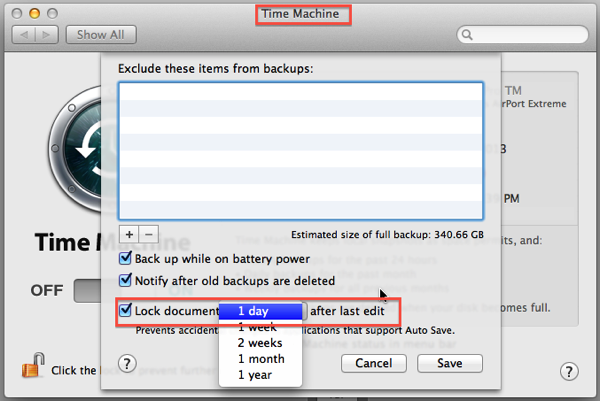600x401 pixels.
Task: Click the Estimated size of full backup text
Action: pos(387,235)
